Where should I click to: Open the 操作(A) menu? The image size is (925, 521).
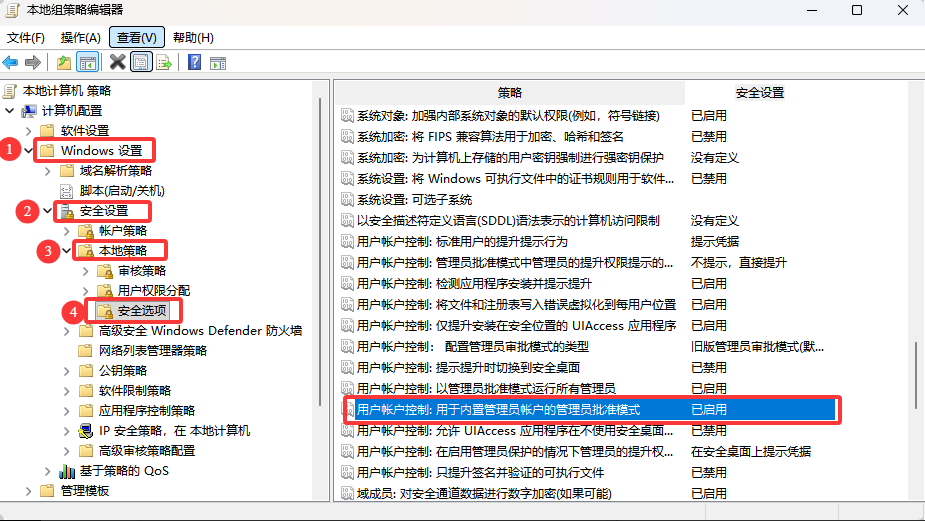tap(80, 37)
